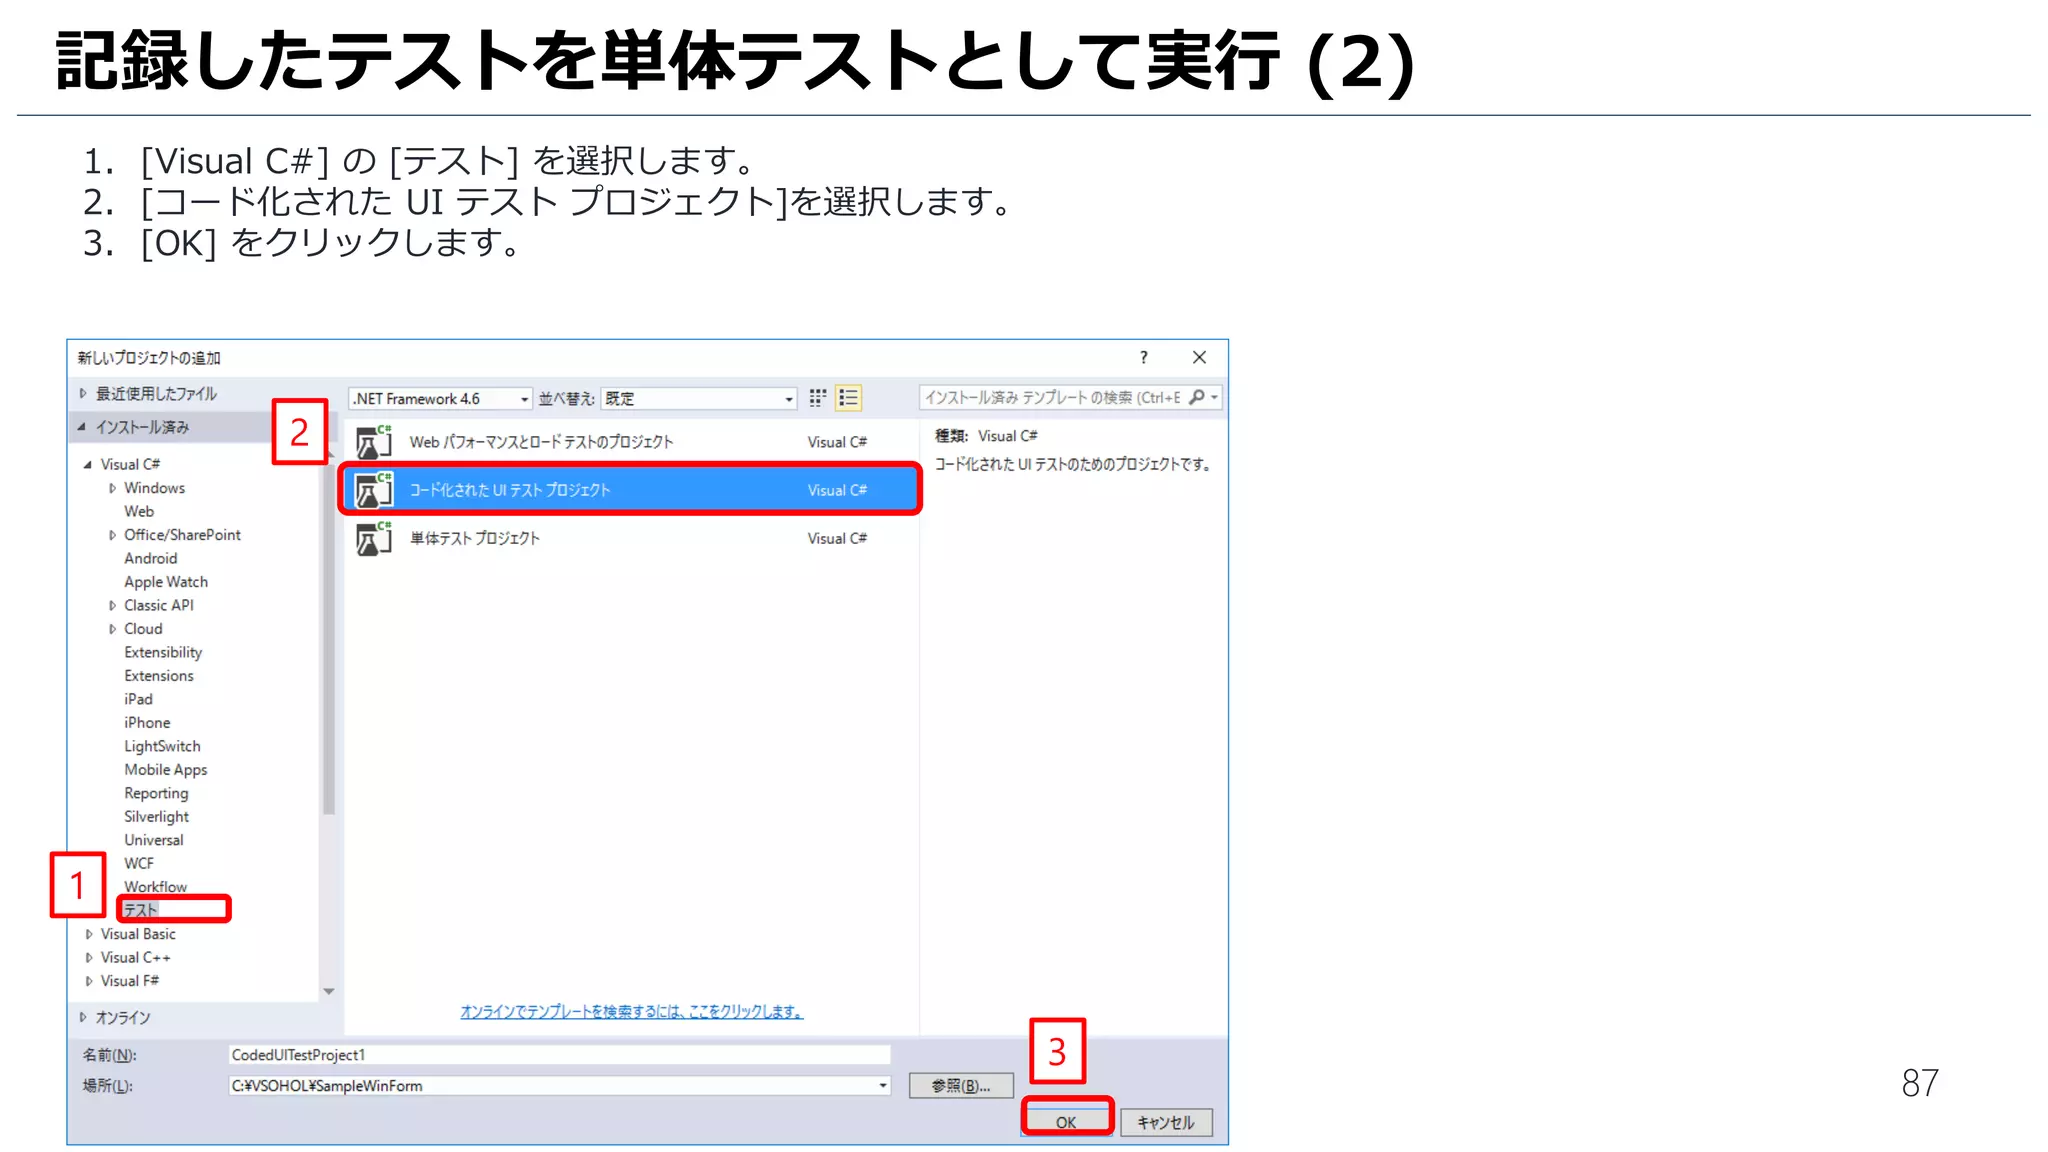Click the キャンセル button

click(1166, 1122)
